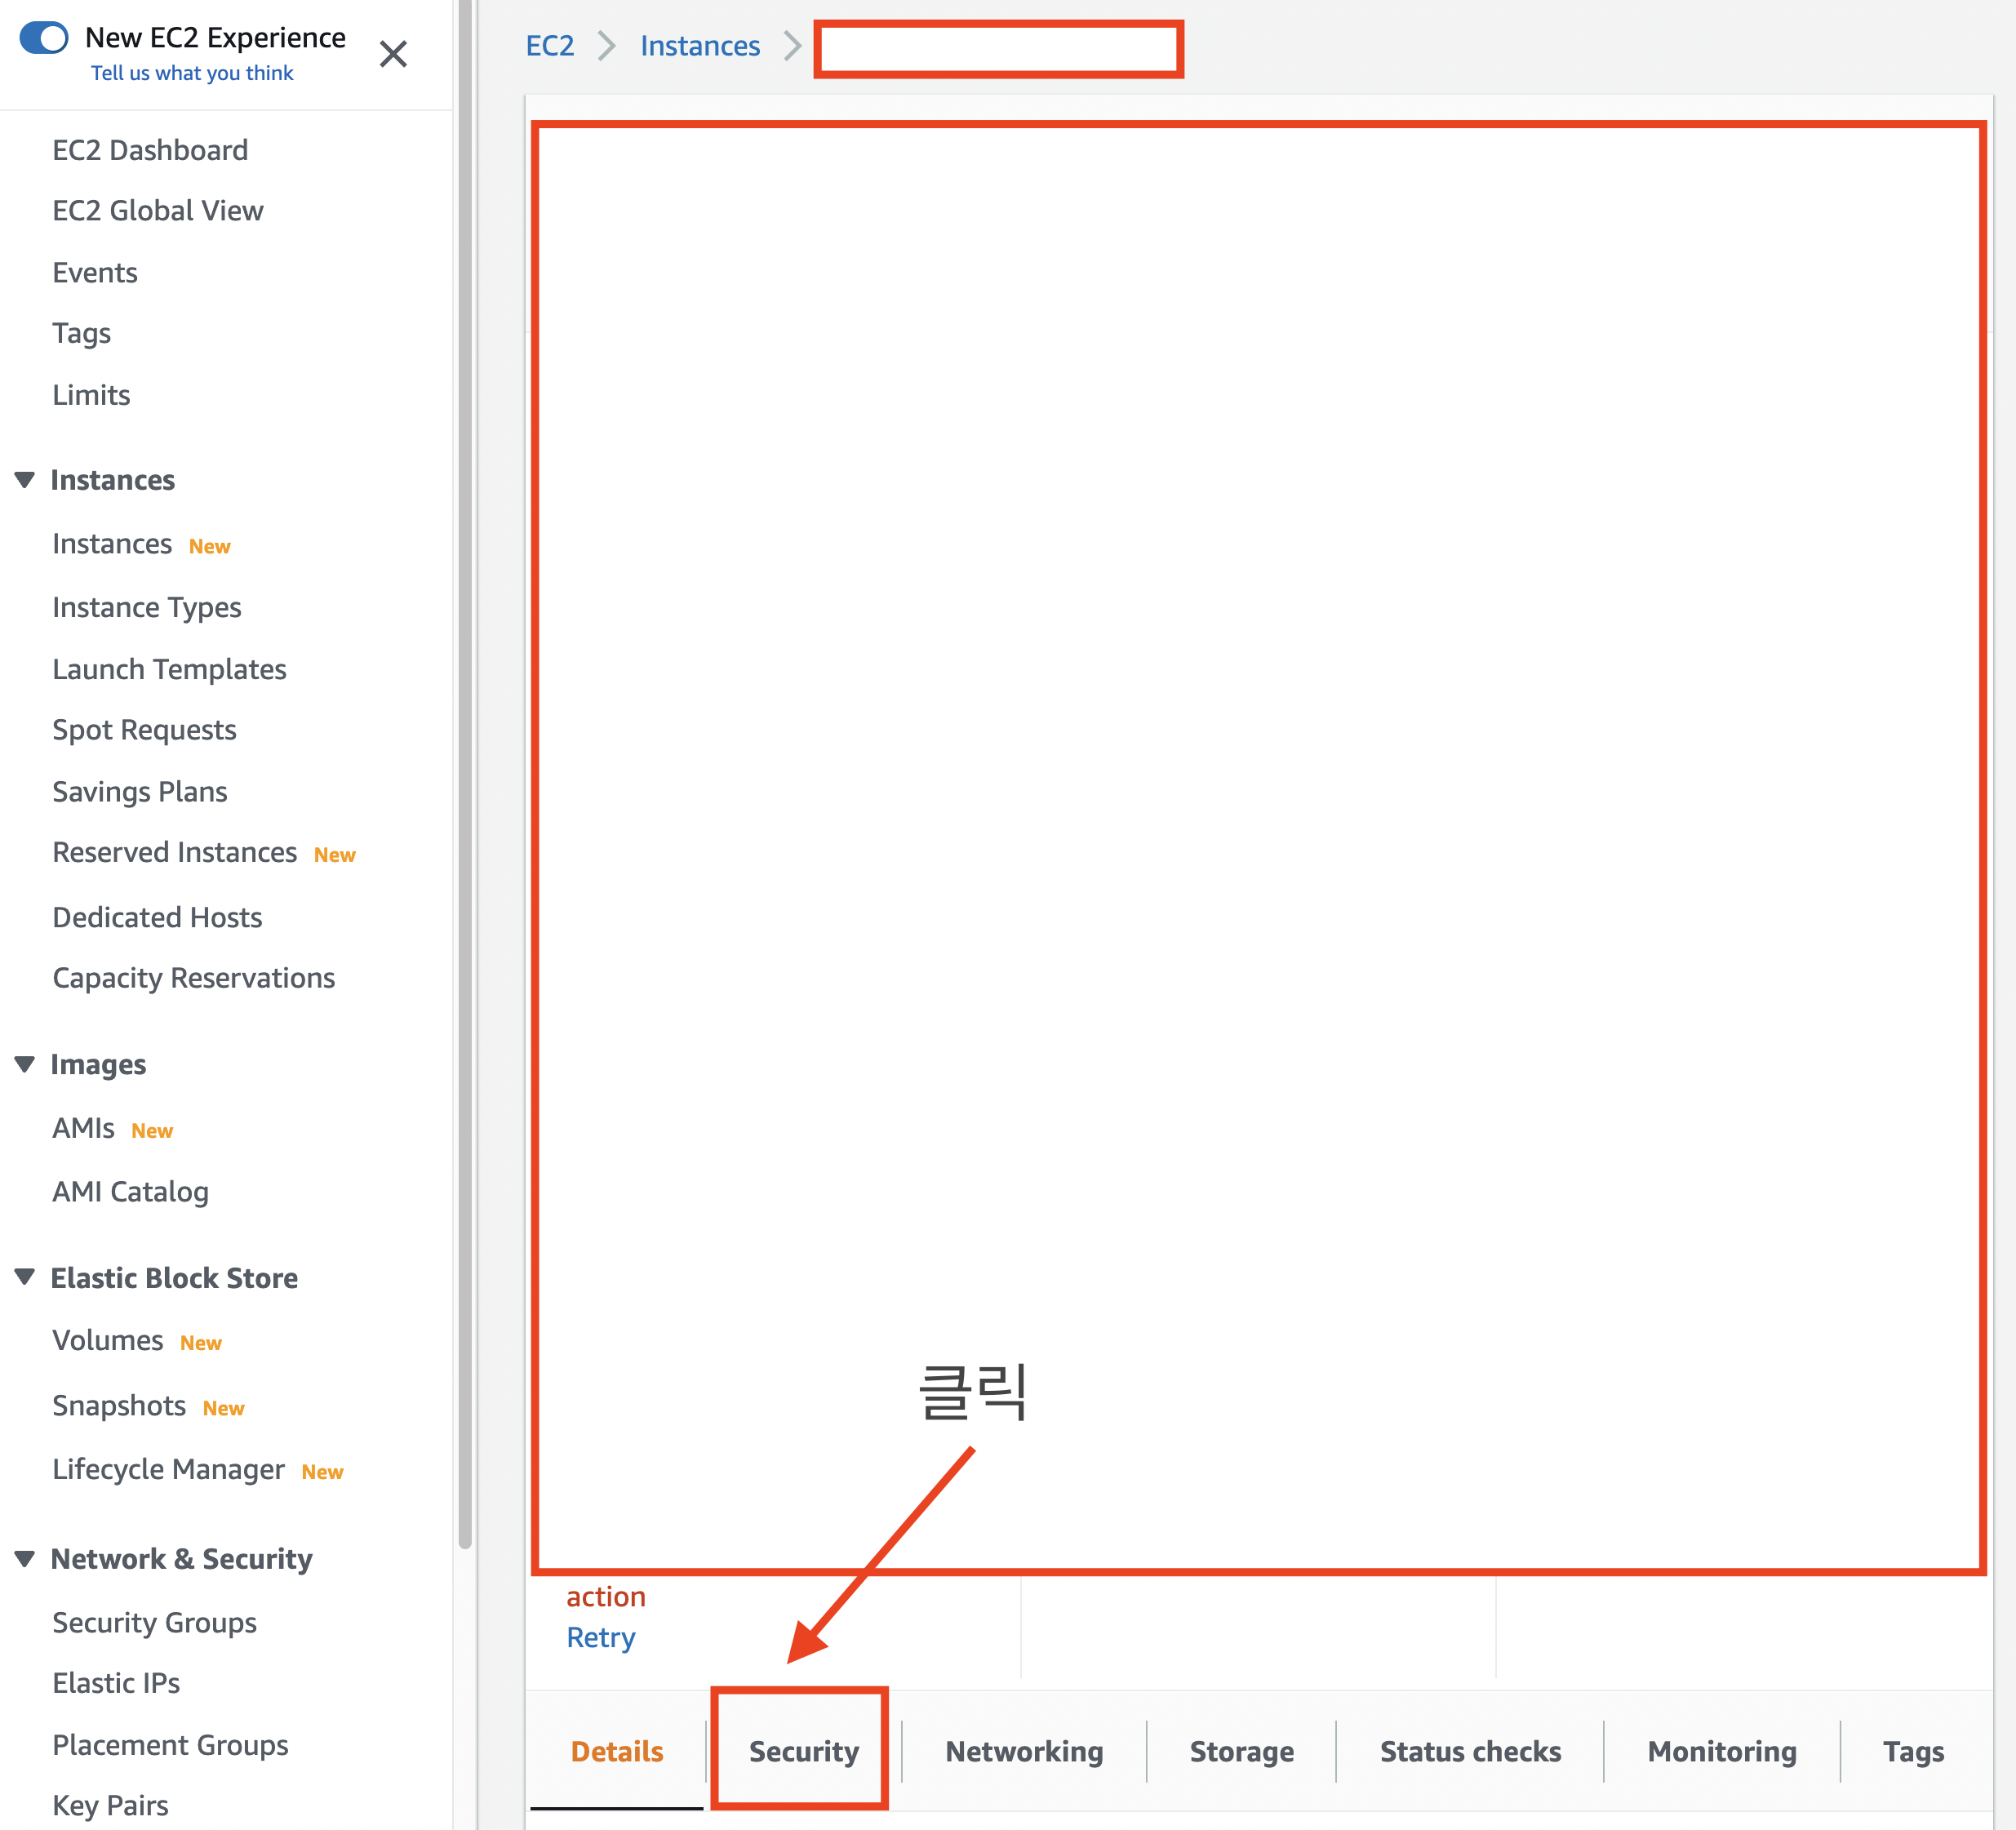2016x1830 pixels.
Task: Open the Networking tab
Action: (x=1024, y=1751)
